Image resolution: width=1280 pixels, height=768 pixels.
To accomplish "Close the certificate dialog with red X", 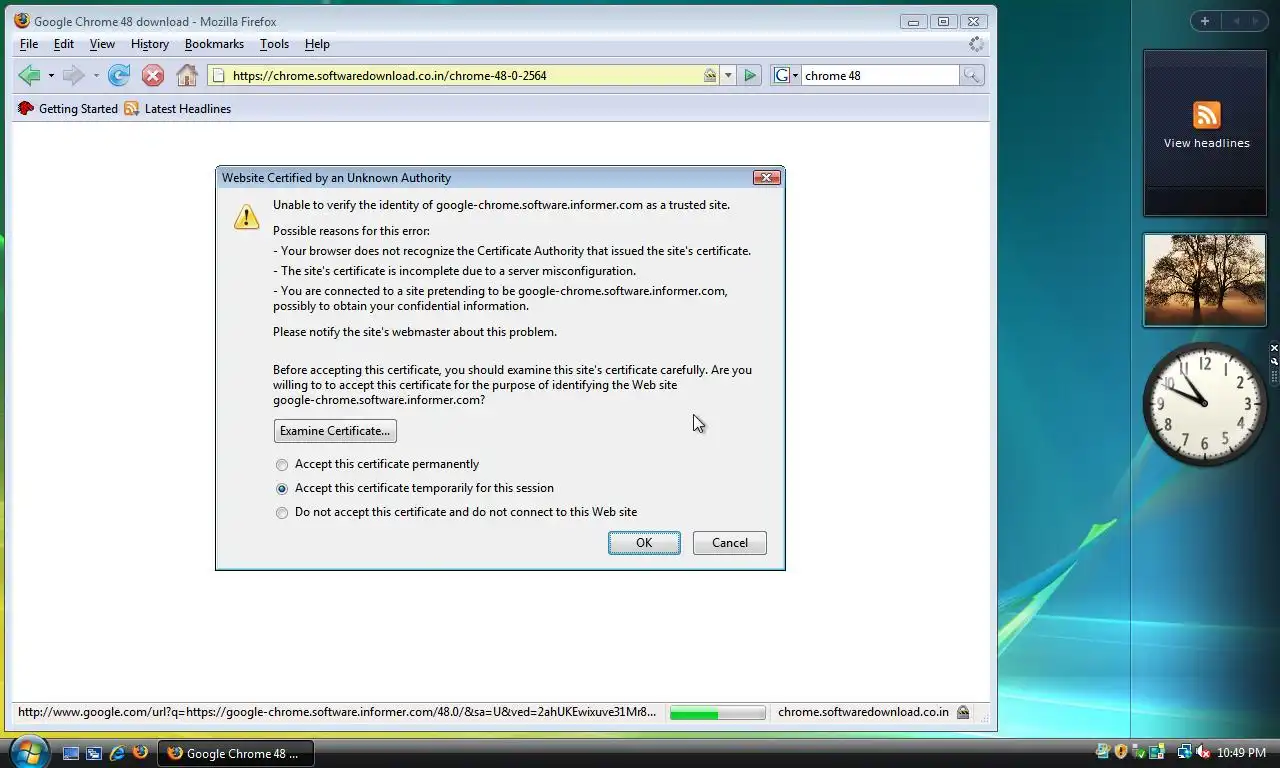I will tap(766, 178).
